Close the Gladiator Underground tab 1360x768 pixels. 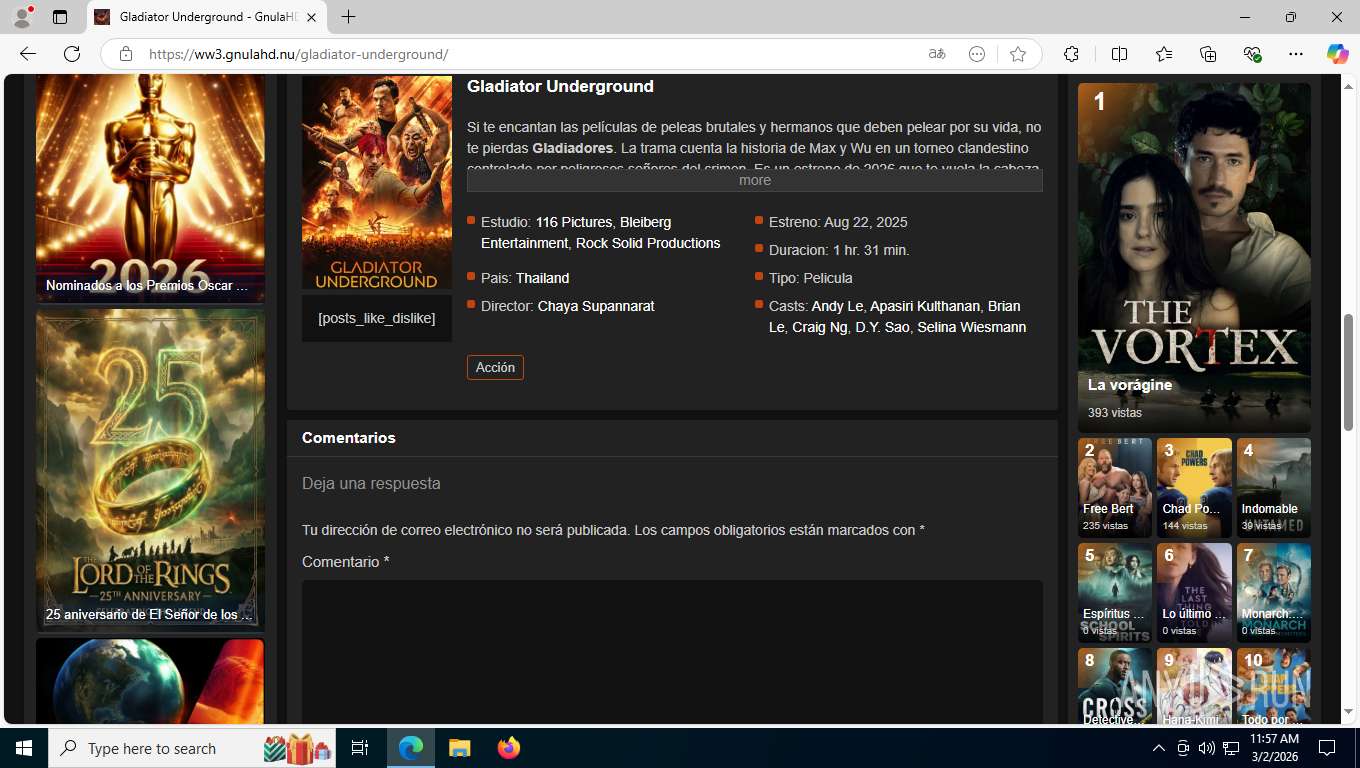[x=312, y=17]
